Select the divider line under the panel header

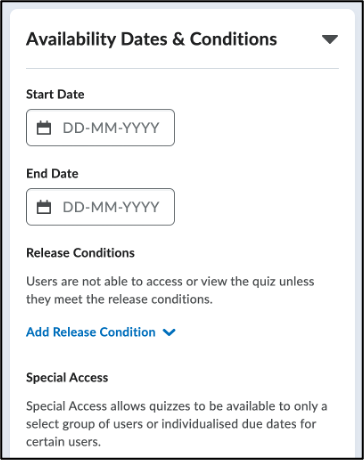pos(182,69)
